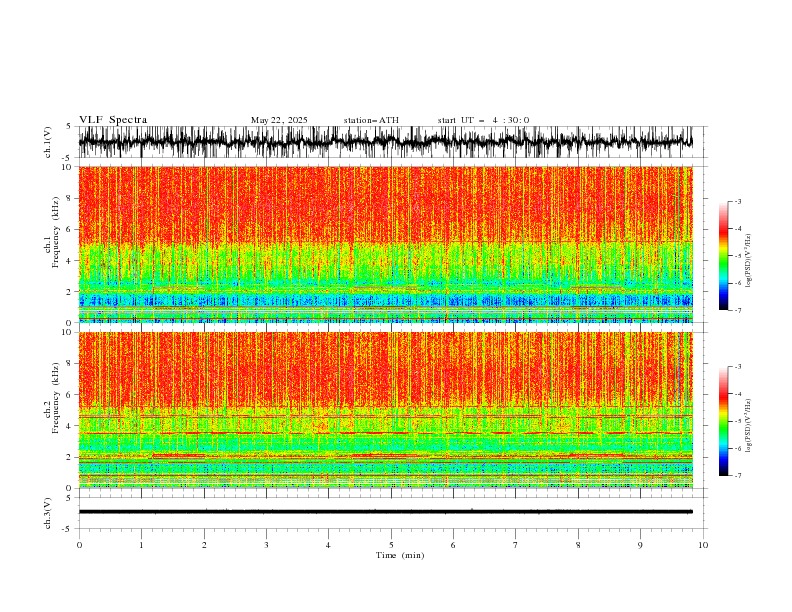Click the "-7" tick on lower color bar
The image size is (792, 612).
pyautogui.click(x=738, y=476)
